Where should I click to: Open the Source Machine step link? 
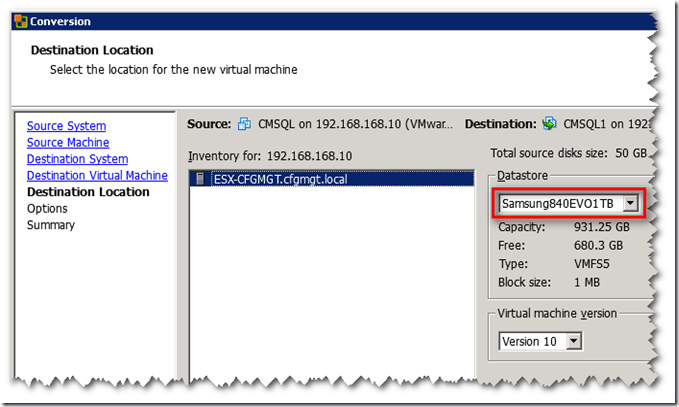pos(68,143)
